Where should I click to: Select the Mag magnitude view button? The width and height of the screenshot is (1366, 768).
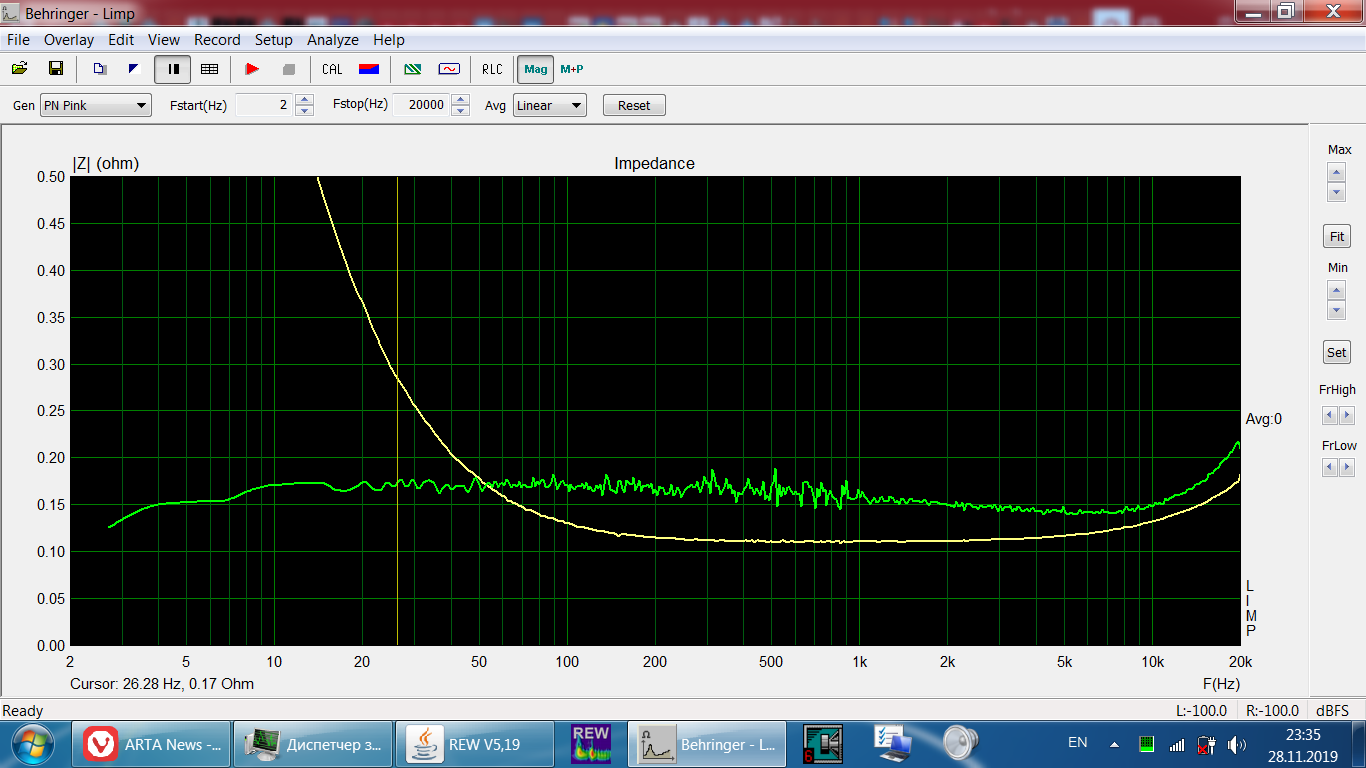pos(536,69)
